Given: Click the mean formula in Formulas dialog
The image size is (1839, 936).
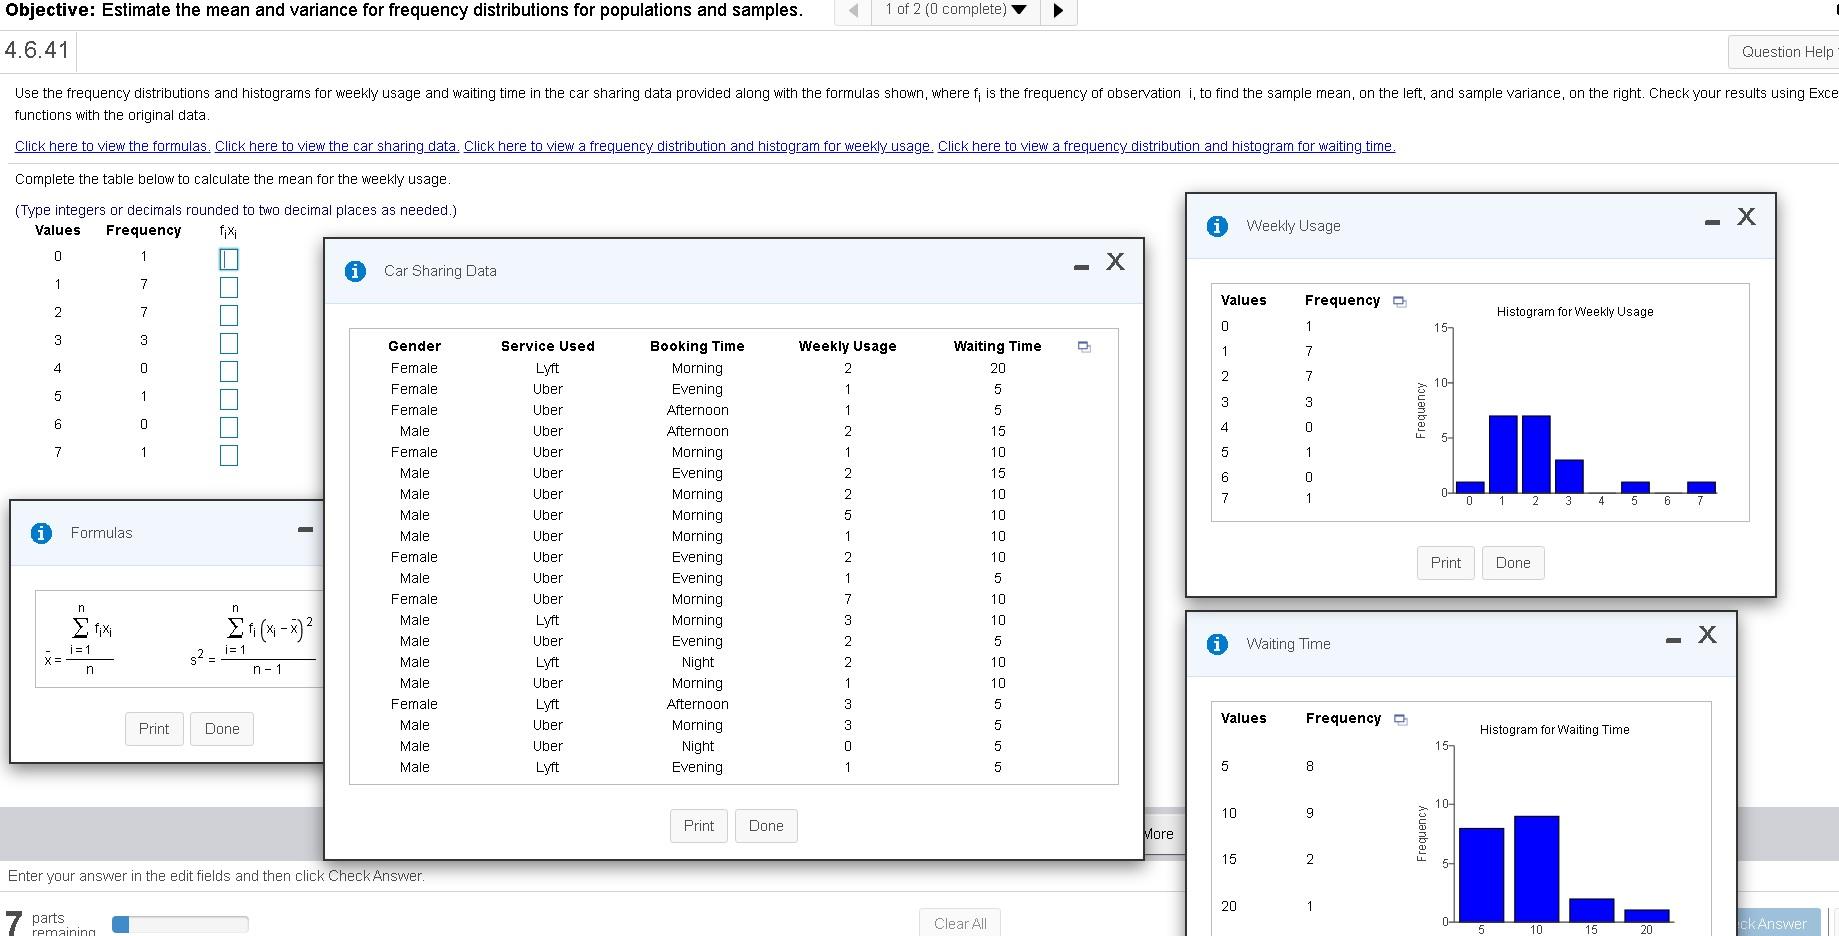Looking at the screenshot, I should [x=80, y=638].
